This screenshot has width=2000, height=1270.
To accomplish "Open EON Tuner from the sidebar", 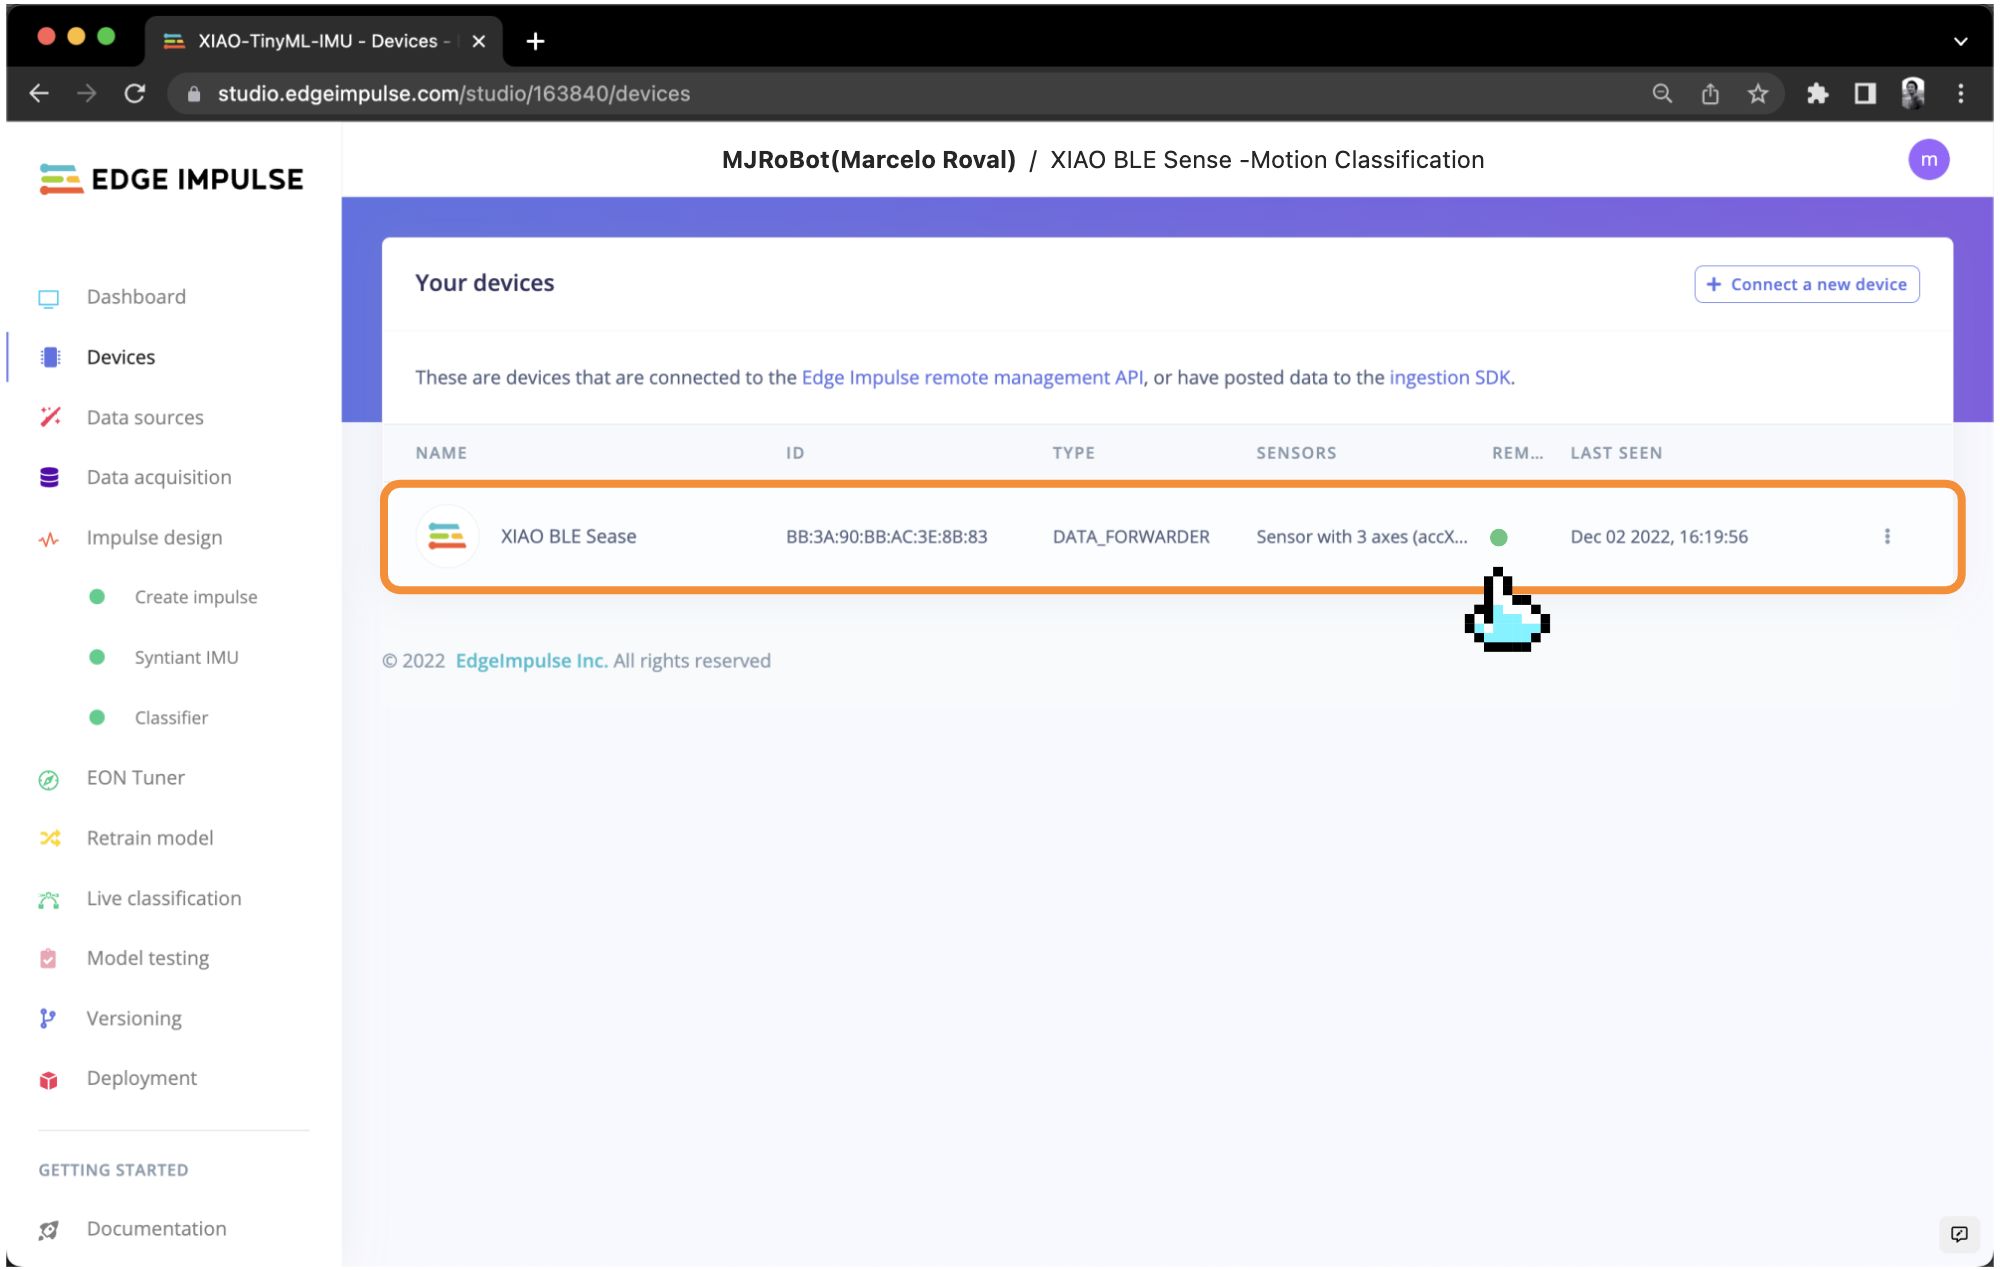I will click(135, 777).
